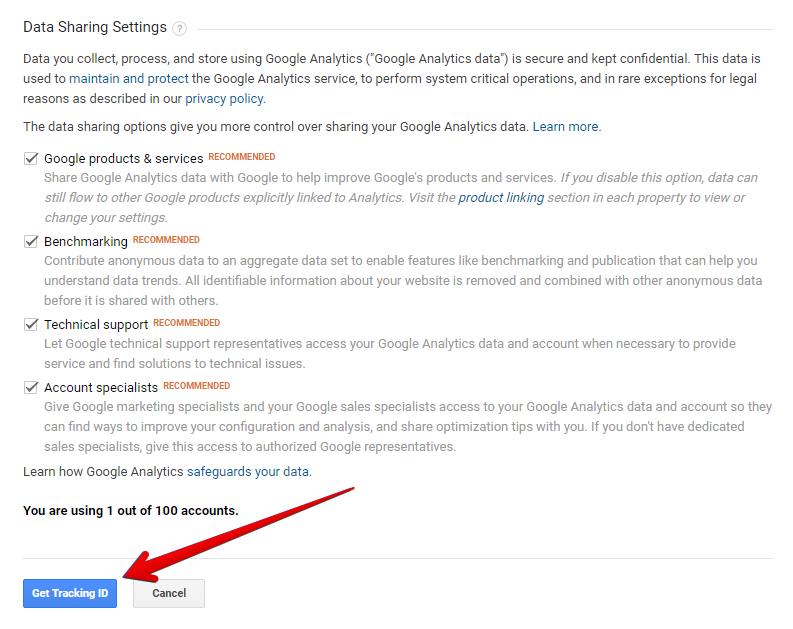Open the Data Sharing Settings help icon

(x=179, y=28)
